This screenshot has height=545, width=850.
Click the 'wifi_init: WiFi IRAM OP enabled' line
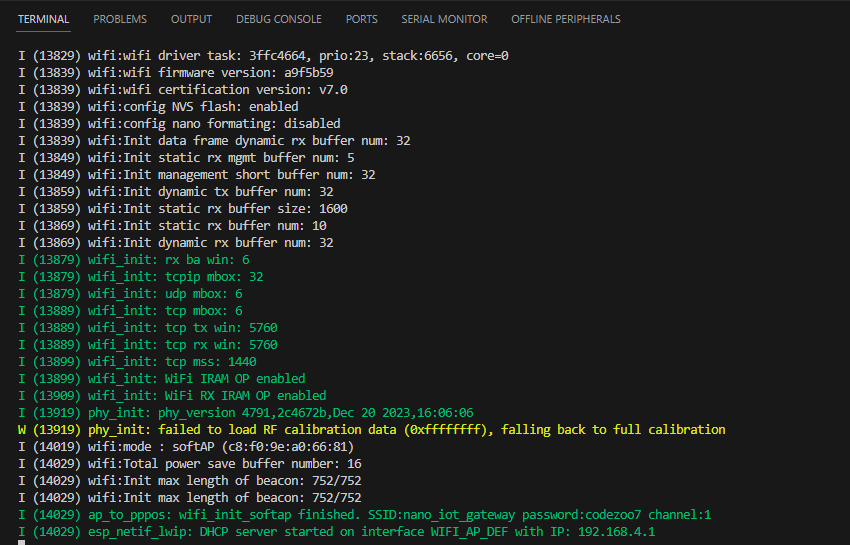pyautogui.click(x=162, y=379)
